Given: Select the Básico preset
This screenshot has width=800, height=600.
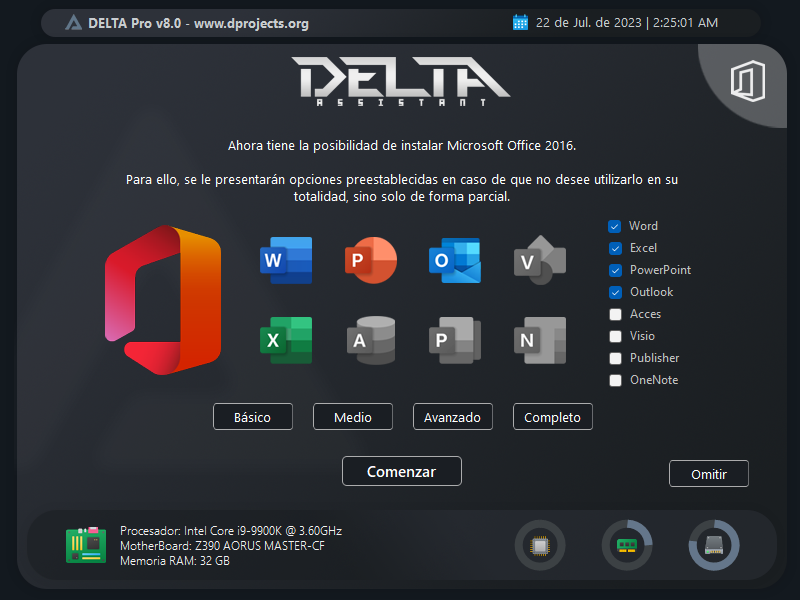Looking at the screenshot, I should click(x=253, y=417).
